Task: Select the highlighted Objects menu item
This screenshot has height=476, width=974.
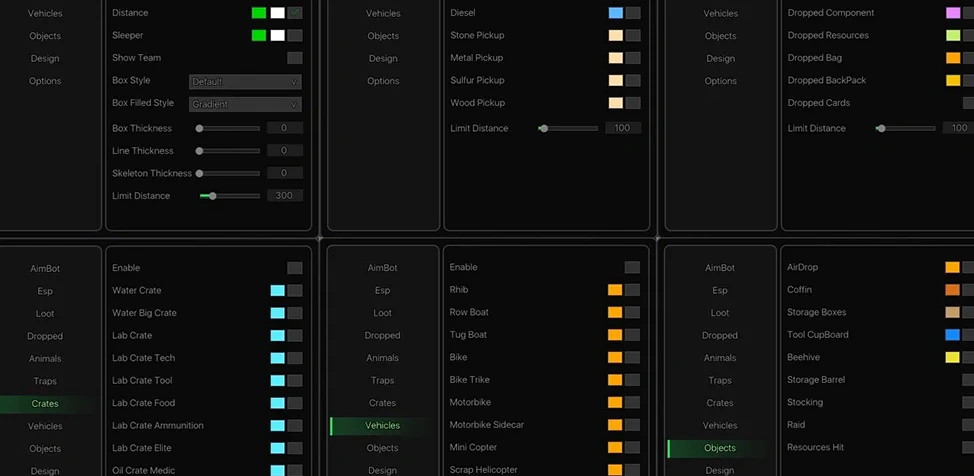Action: coord(720,448)
